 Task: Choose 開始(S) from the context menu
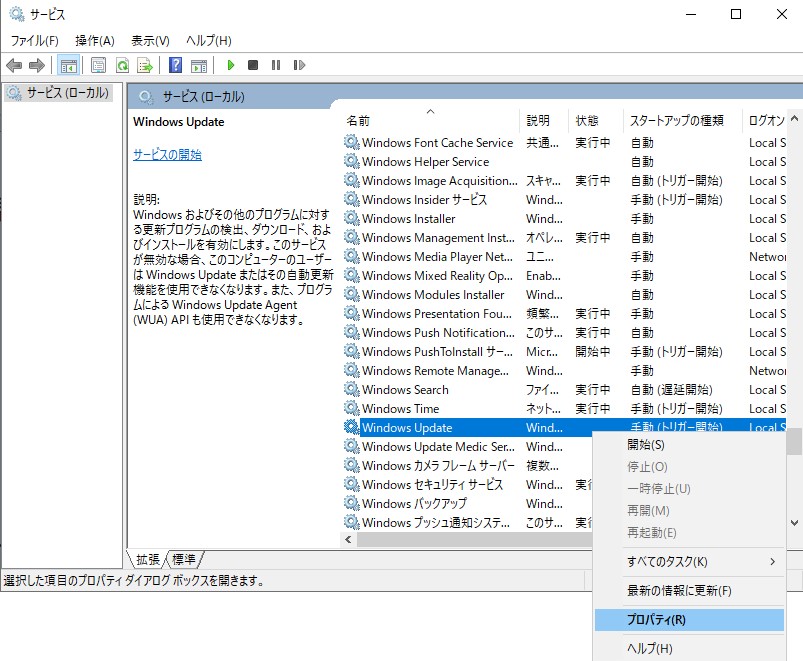646,445
